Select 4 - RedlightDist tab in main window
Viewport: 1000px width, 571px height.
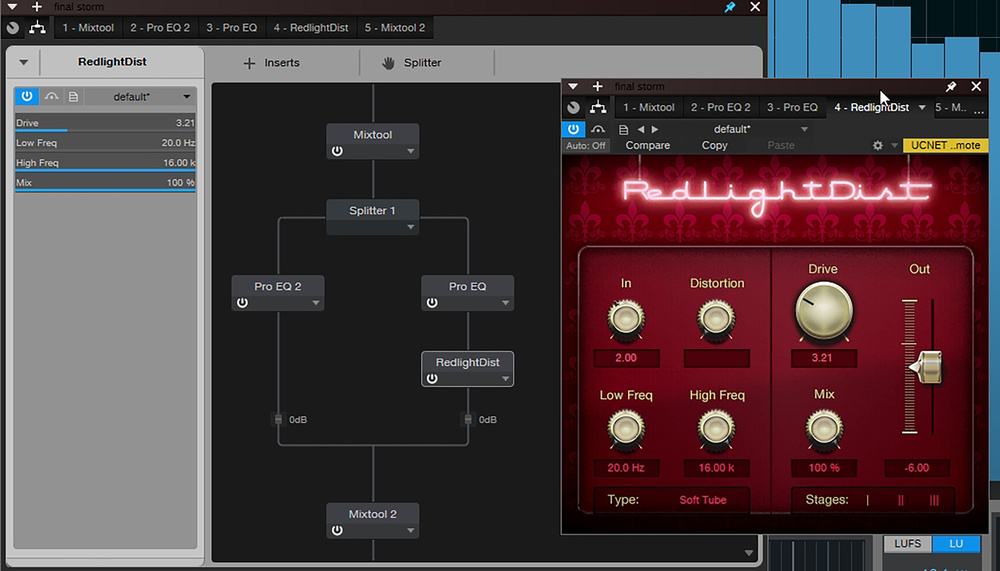click(x=311, y=27)
